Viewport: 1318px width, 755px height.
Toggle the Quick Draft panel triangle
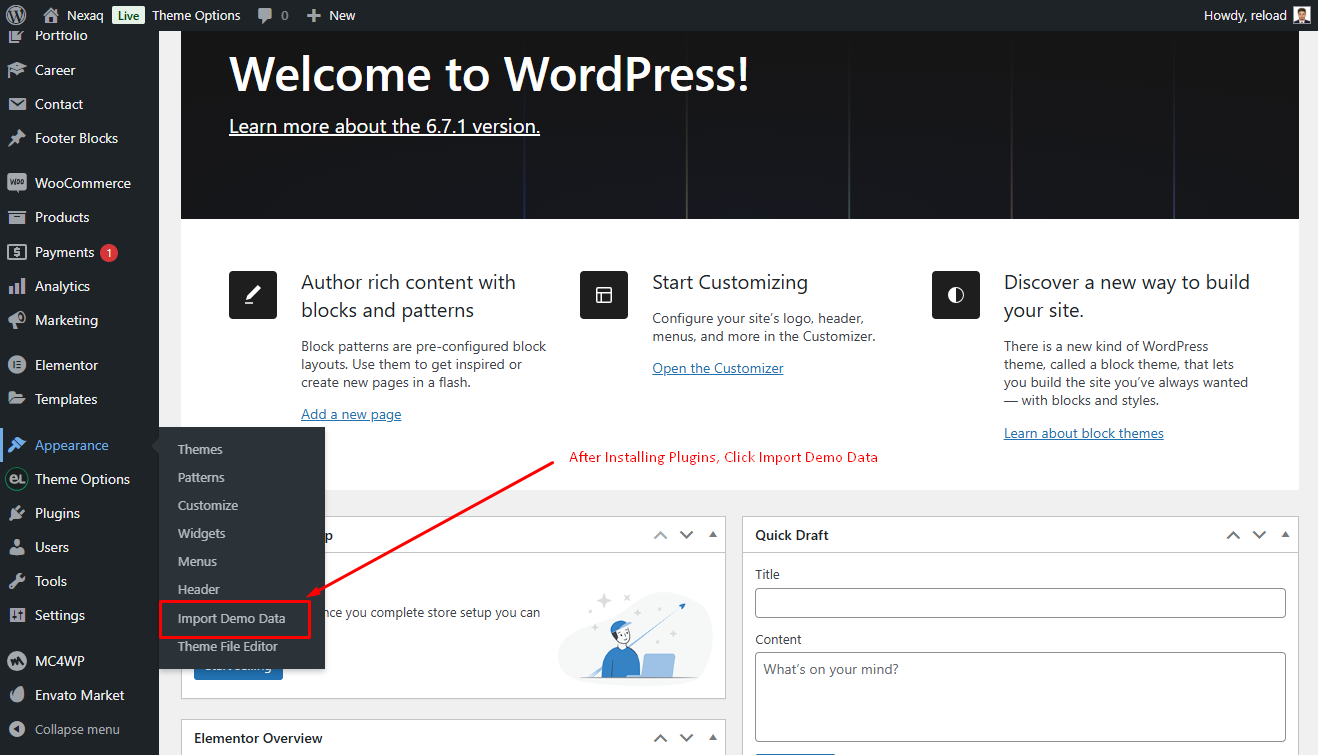pos(1285,535)
